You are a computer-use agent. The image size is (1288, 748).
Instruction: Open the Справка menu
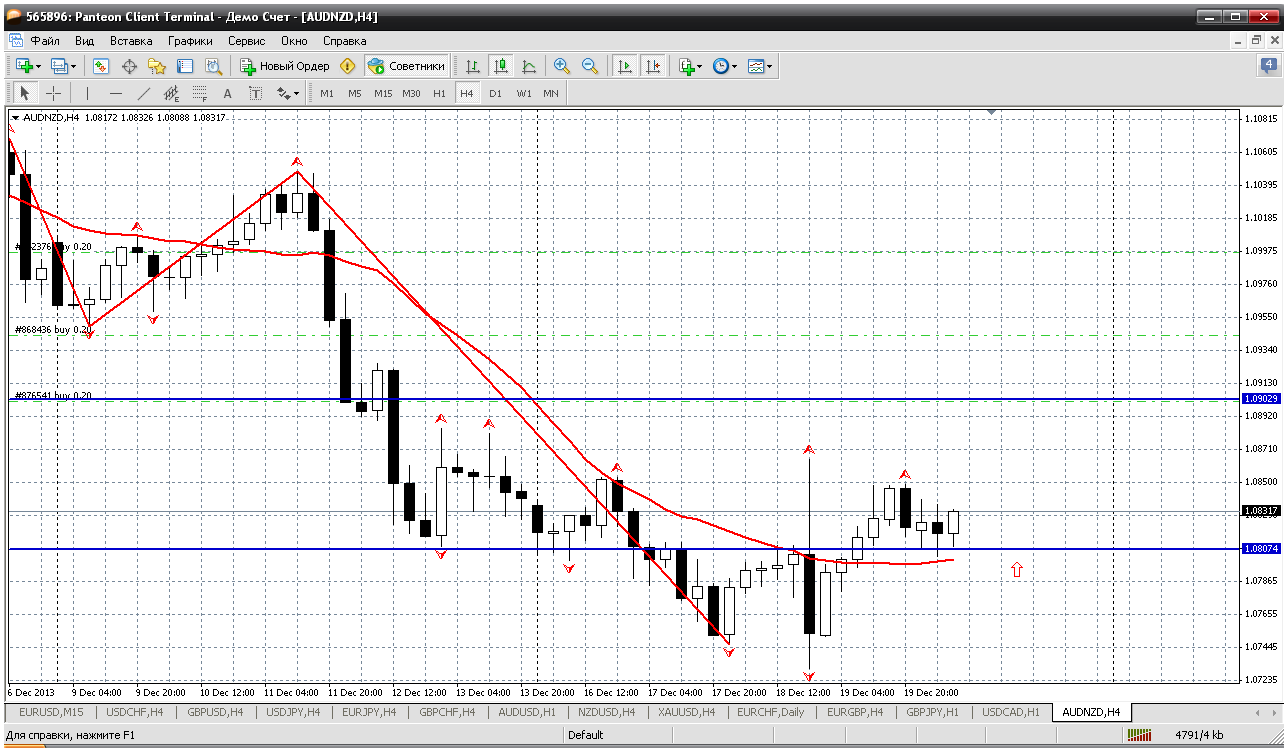click(345, 41)
